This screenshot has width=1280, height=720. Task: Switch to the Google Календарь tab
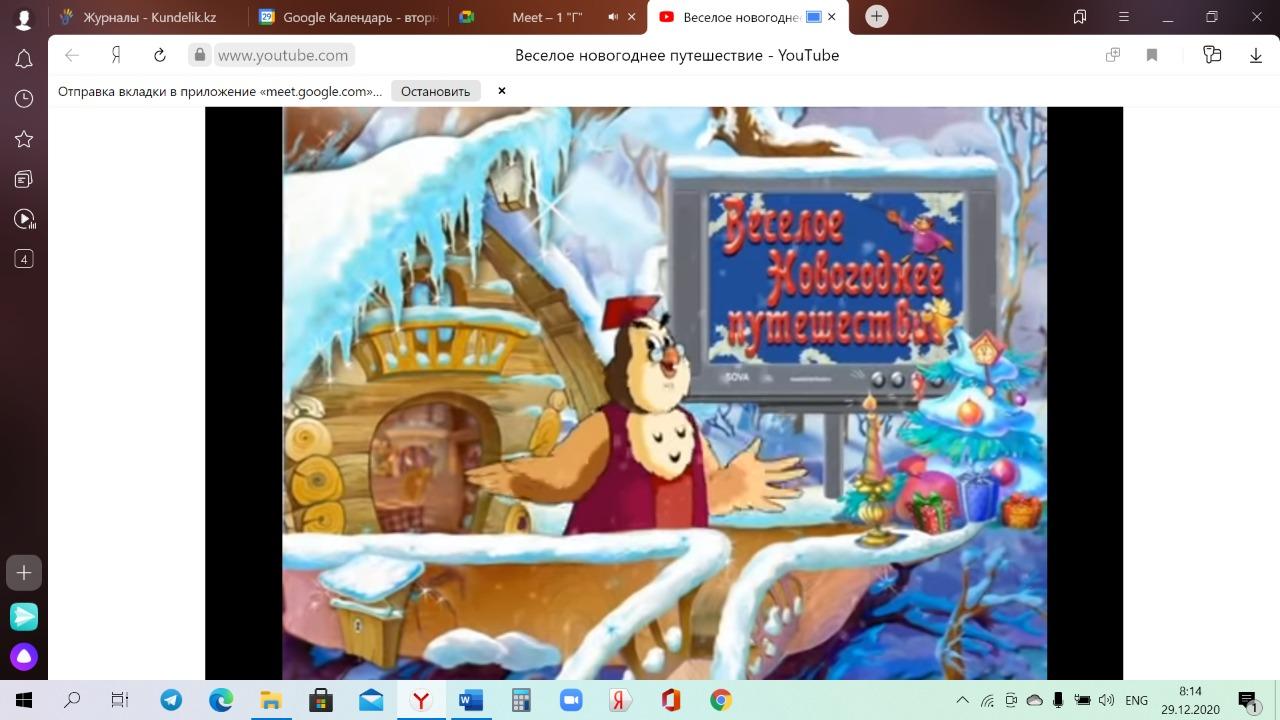point(348,17)
